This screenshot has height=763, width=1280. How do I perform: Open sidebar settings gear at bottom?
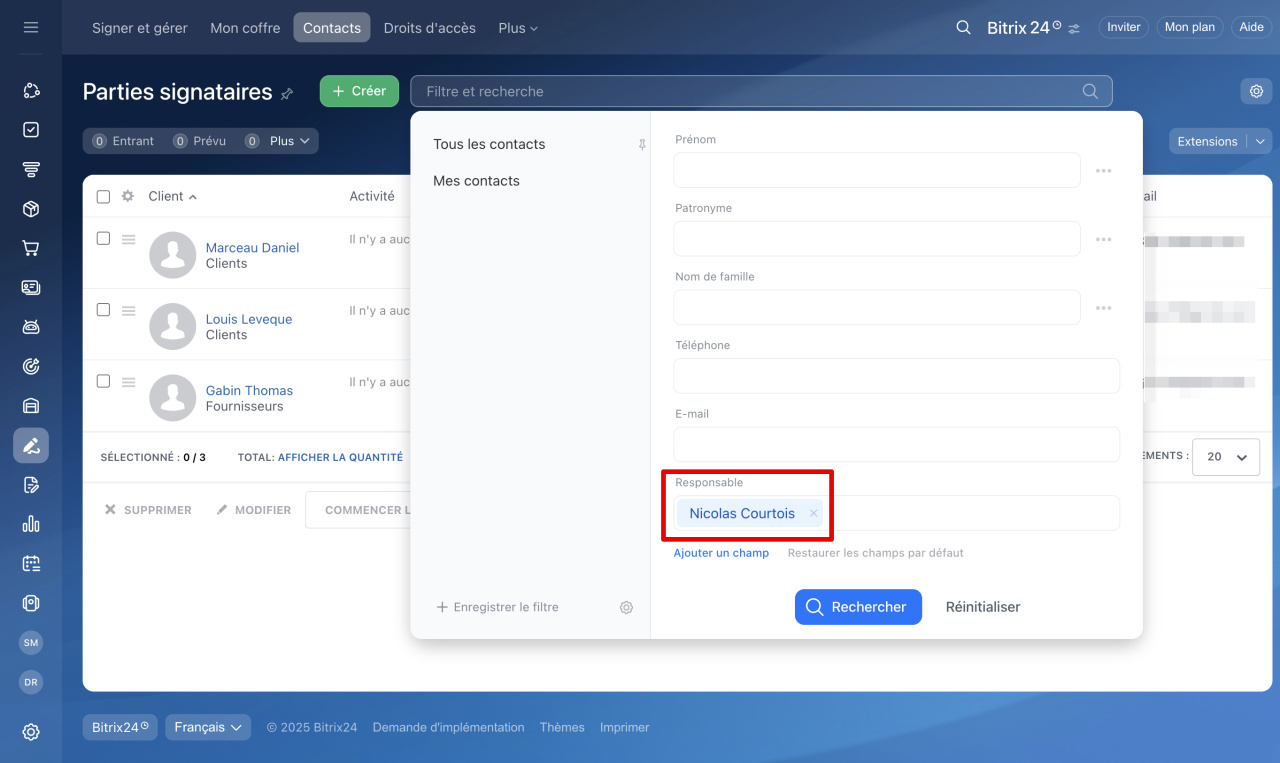coord(31,732)
